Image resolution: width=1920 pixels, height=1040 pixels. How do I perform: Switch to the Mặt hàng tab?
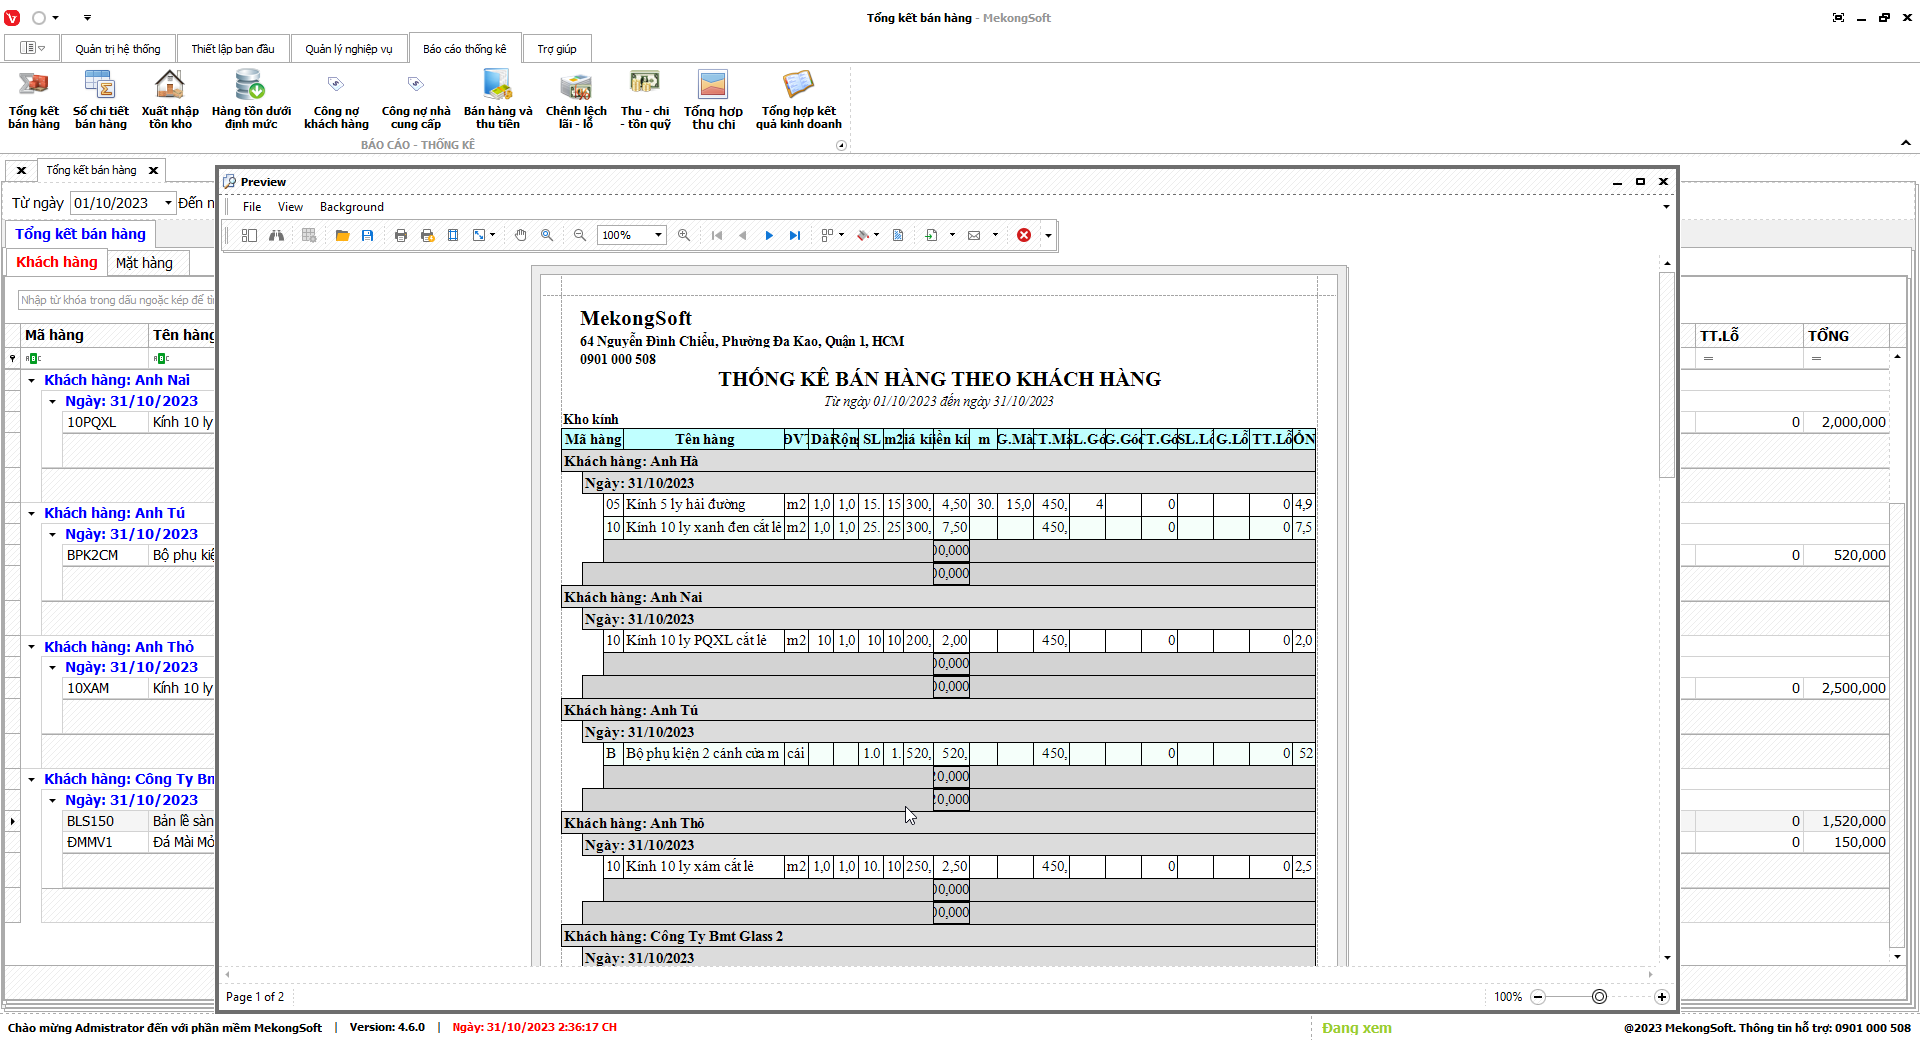point(144,263)
